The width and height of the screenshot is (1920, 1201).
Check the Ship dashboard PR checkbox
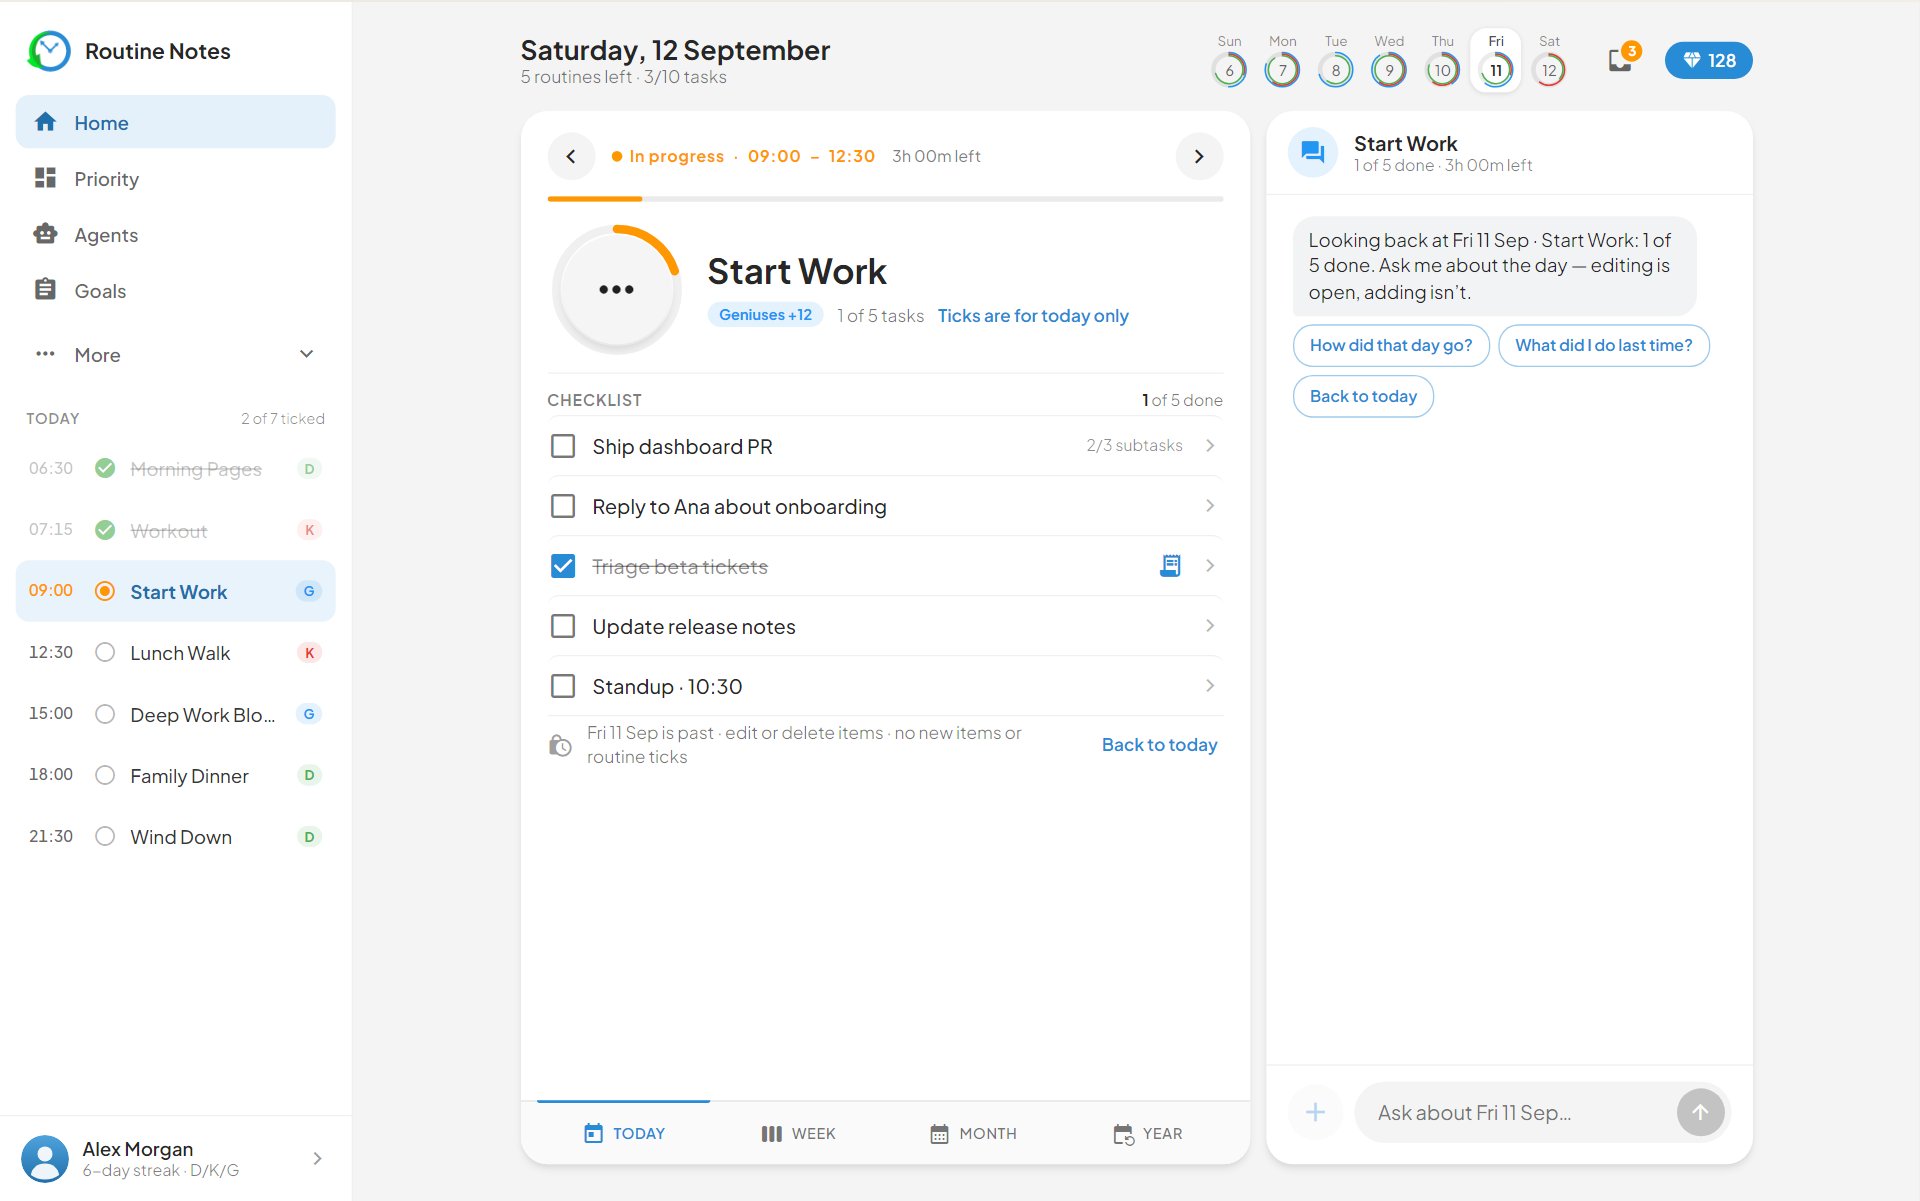coord(563,446)
